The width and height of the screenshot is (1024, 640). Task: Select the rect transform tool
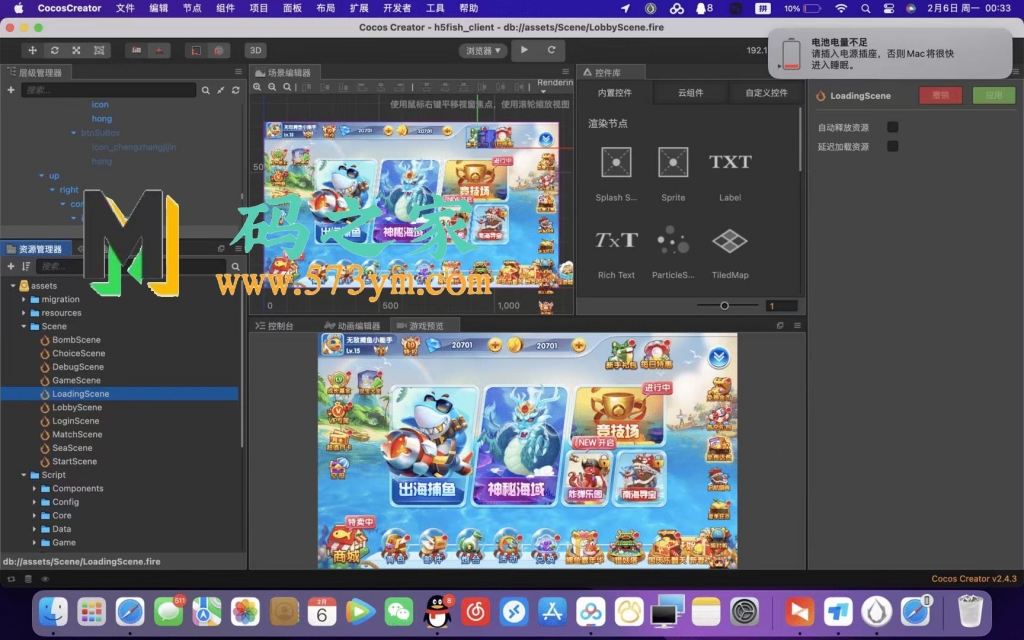point(99,50)
